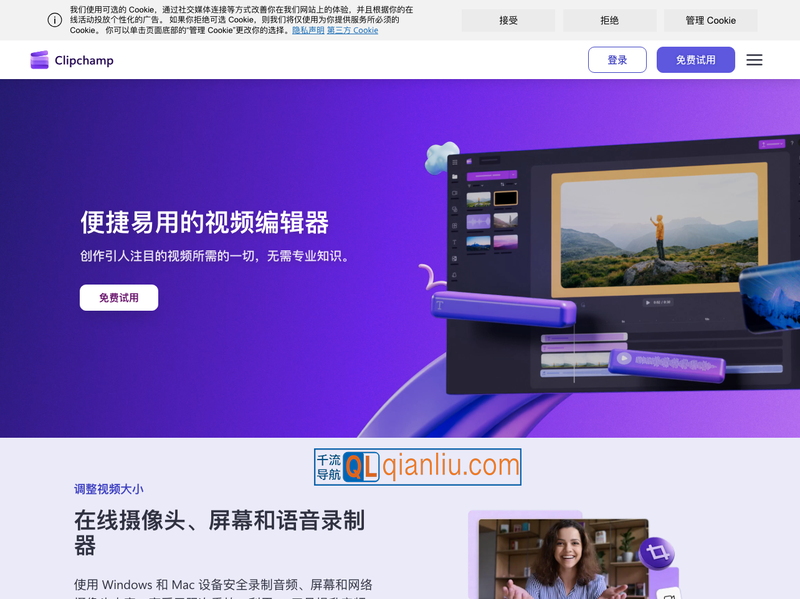
Task: Open the sort dropdown in the media panel
Action: coord(509,184)
